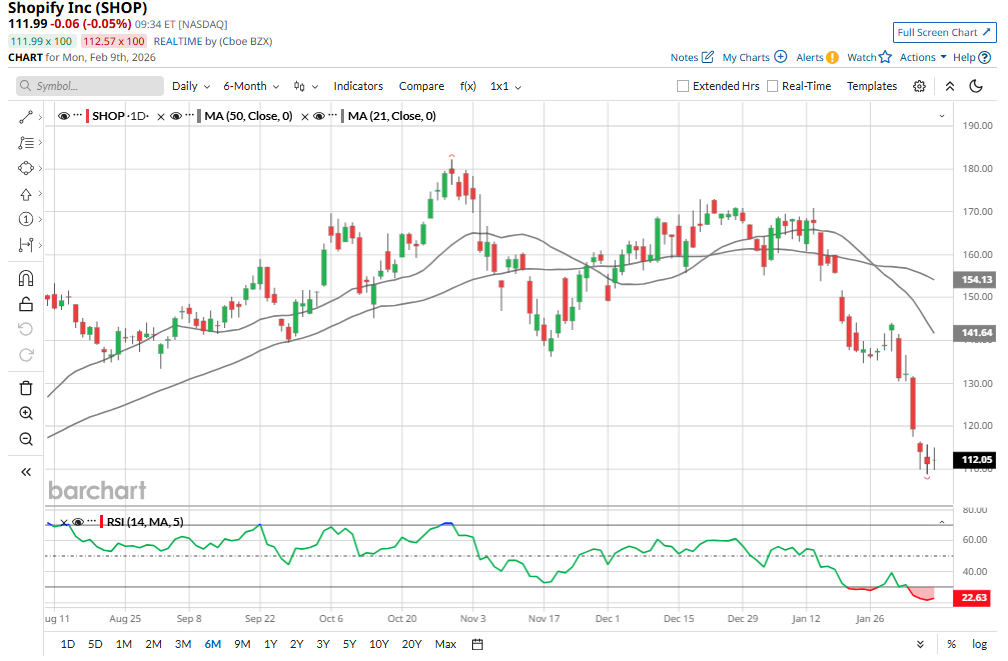Image resolution: width=1008 pixels, height=661 pixels.
Task: Open the calendar date range picker
Action: pos(477,644)
